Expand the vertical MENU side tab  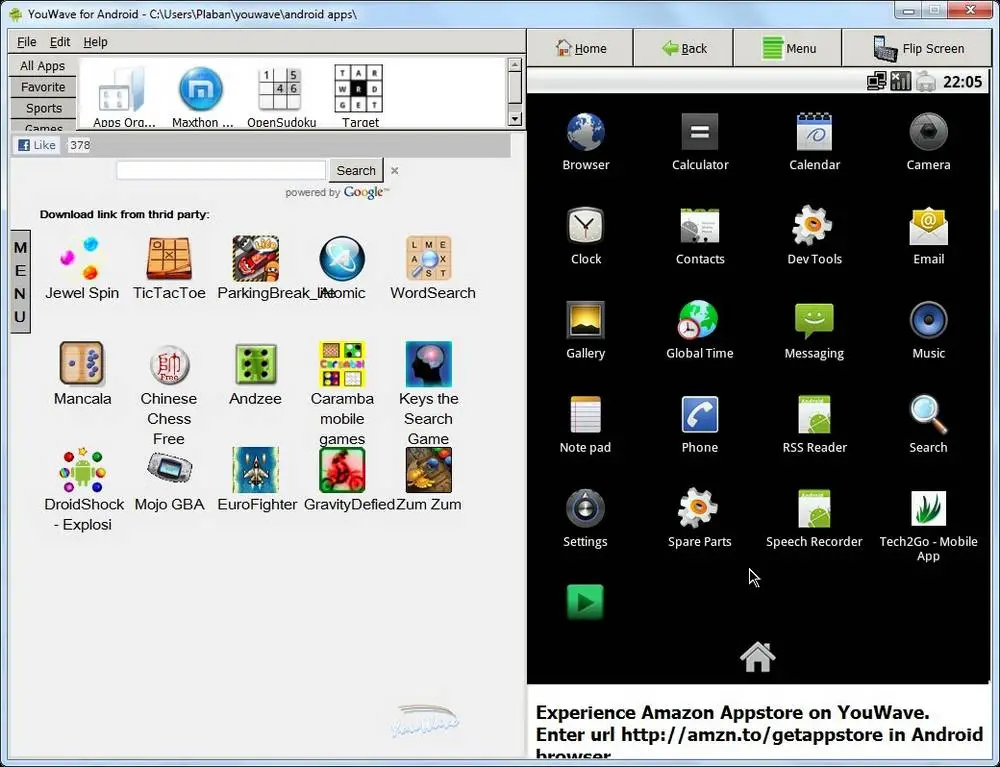coord(20,282)
